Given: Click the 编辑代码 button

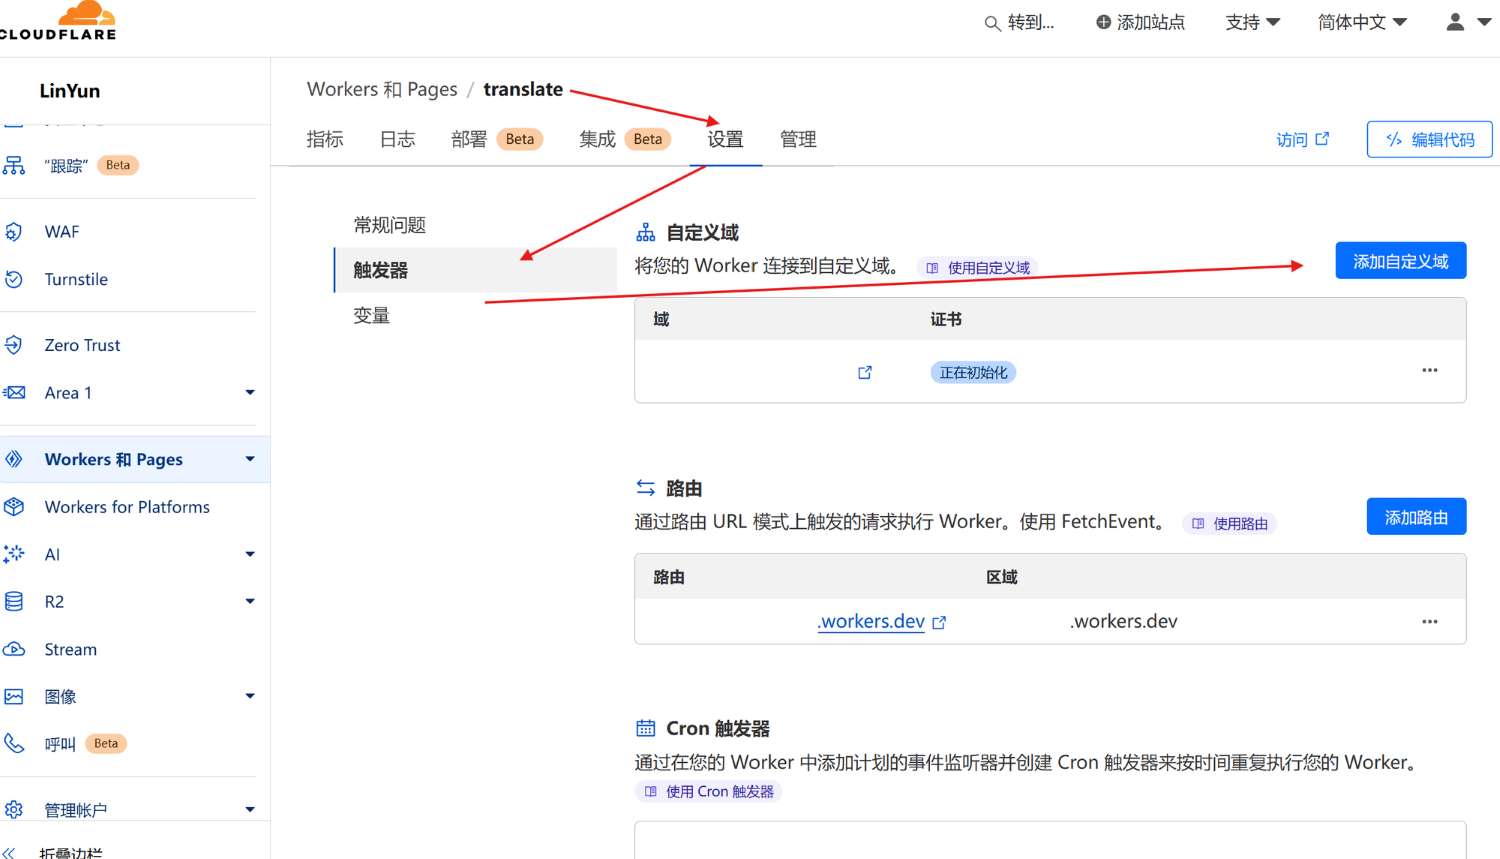Looking at the screenshot, I should (1430, 139).
